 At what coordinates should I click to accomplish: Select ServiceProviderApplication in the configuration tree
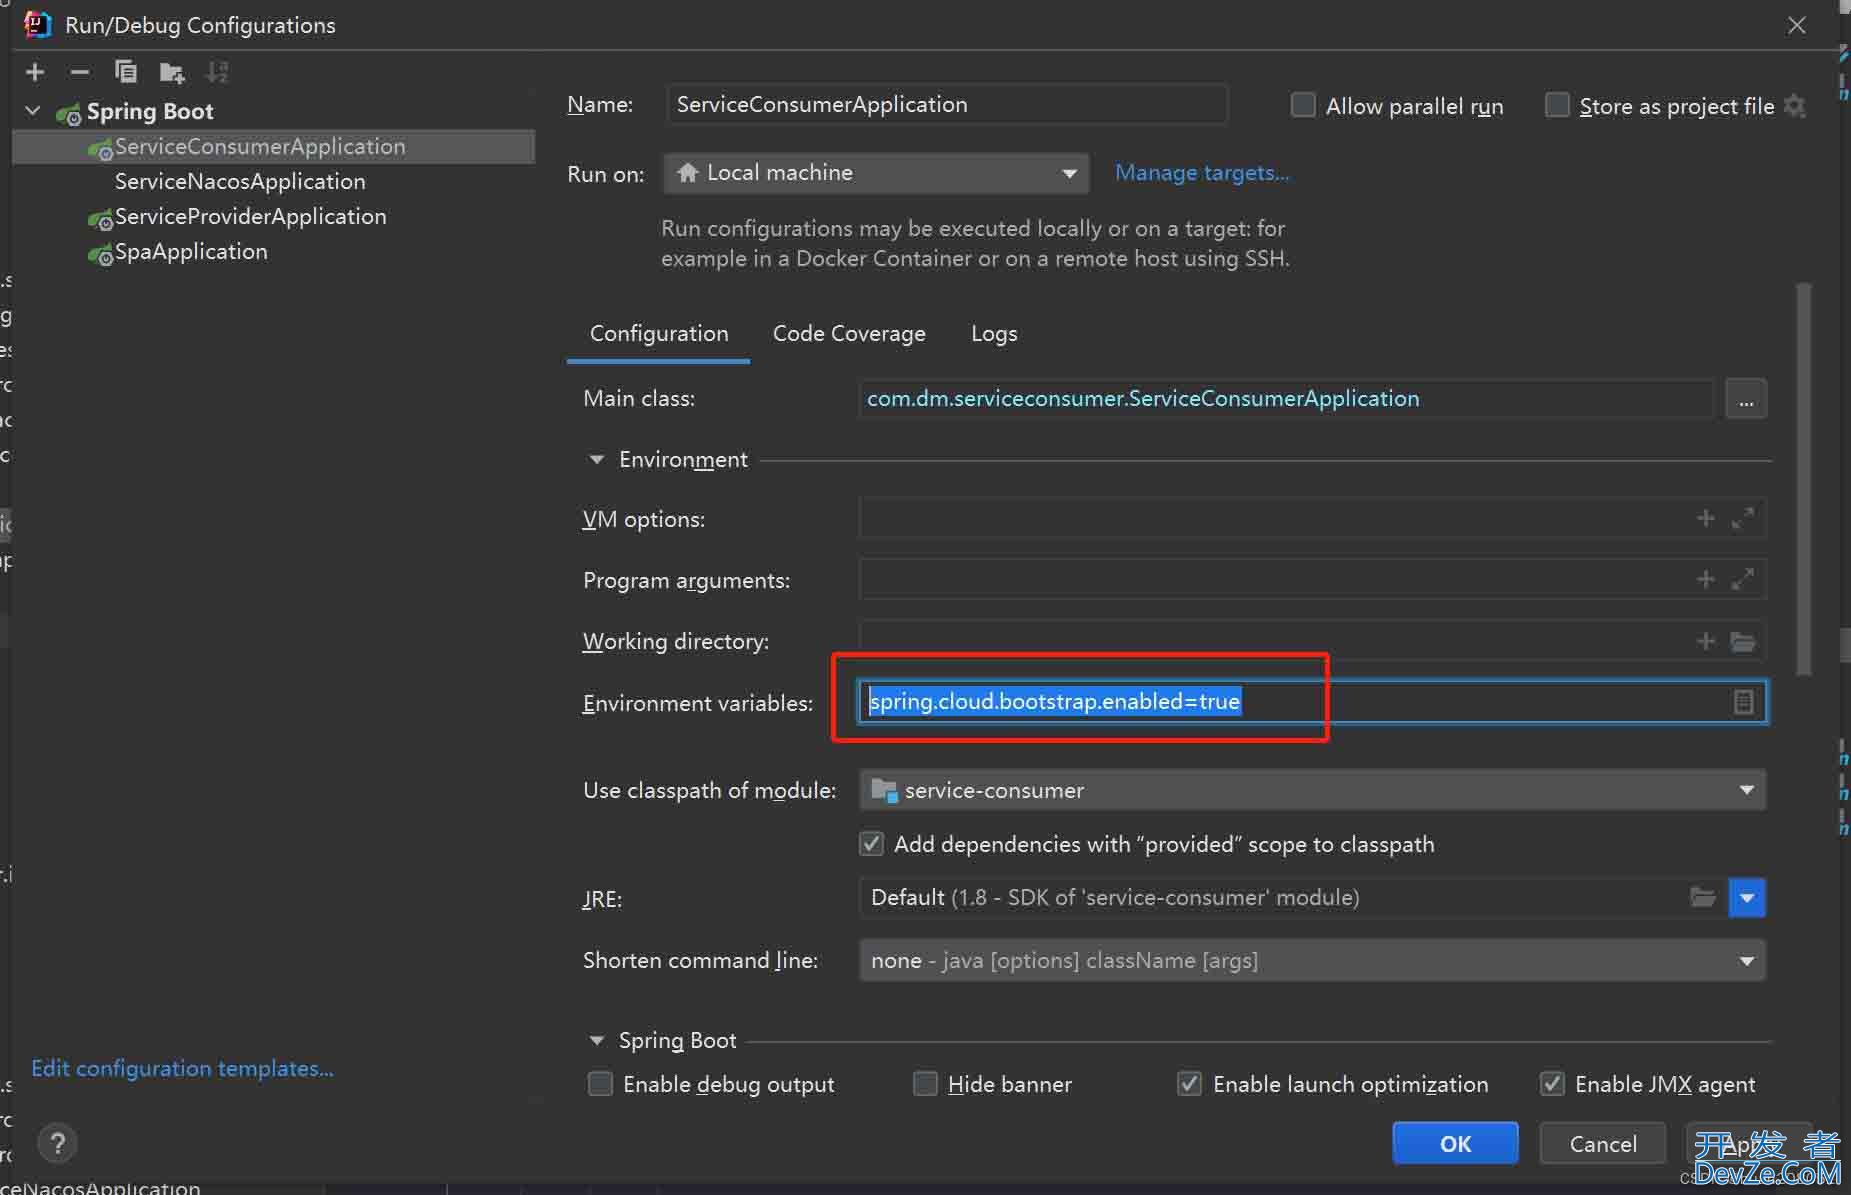coord(250,217)
